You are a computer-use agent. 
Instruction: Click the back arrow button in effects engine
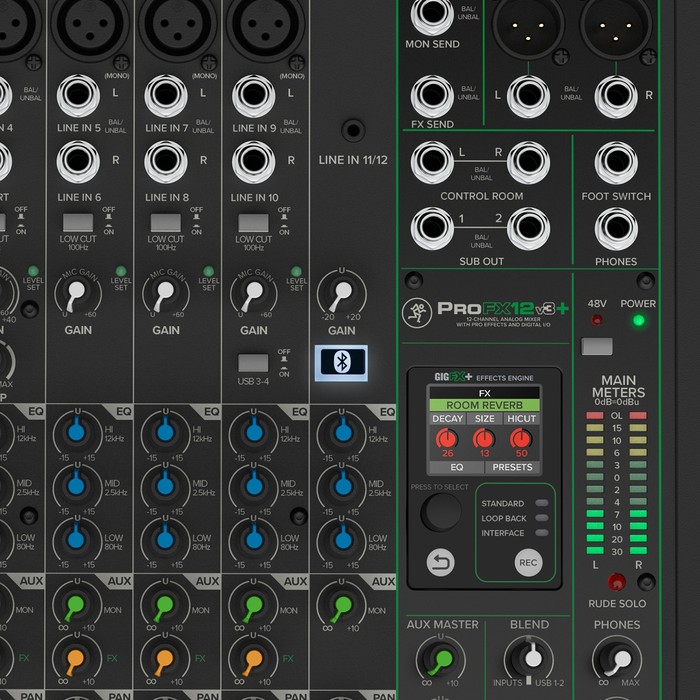441,562
